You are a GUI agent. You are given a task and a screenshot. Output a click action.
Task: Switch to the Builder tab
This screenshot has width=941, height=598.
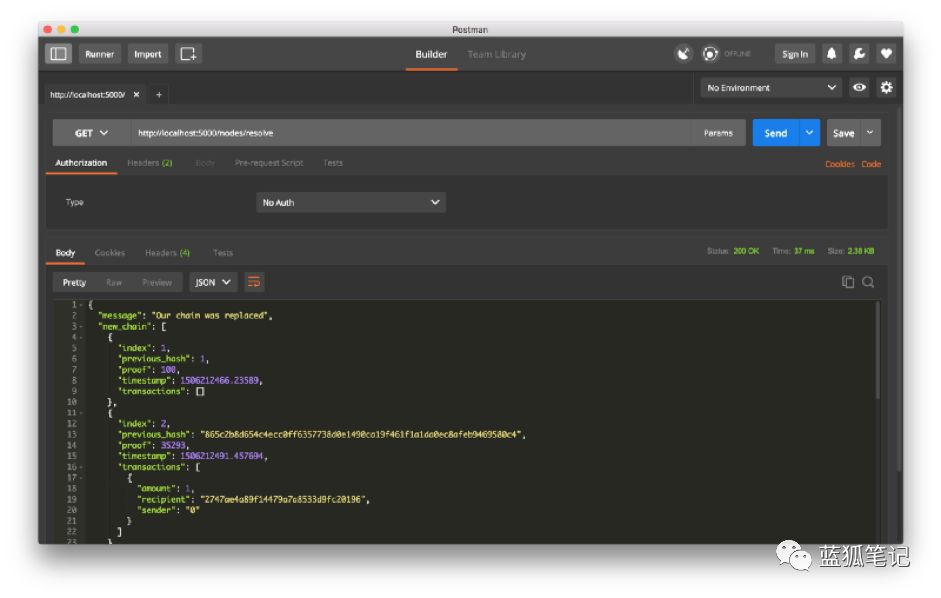(x=431, y=54)
